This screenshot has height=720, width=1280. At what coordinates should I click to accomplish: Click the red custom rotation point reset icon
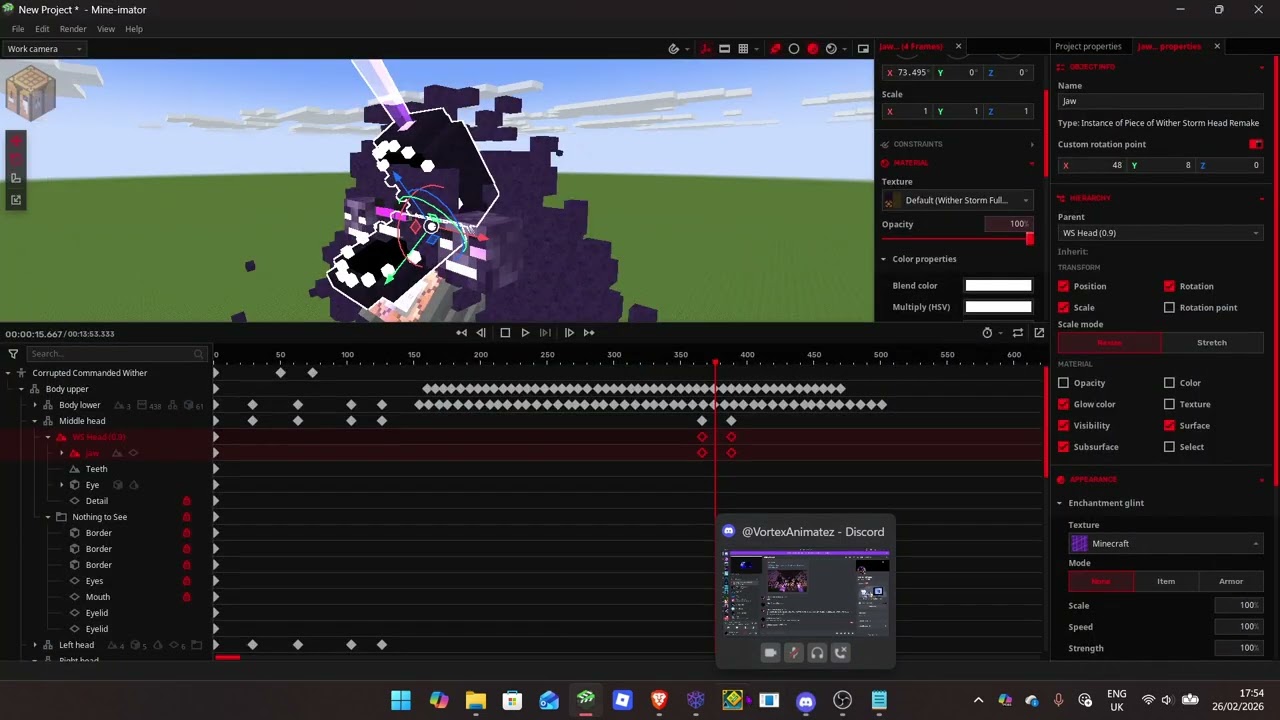(1256, 144)
